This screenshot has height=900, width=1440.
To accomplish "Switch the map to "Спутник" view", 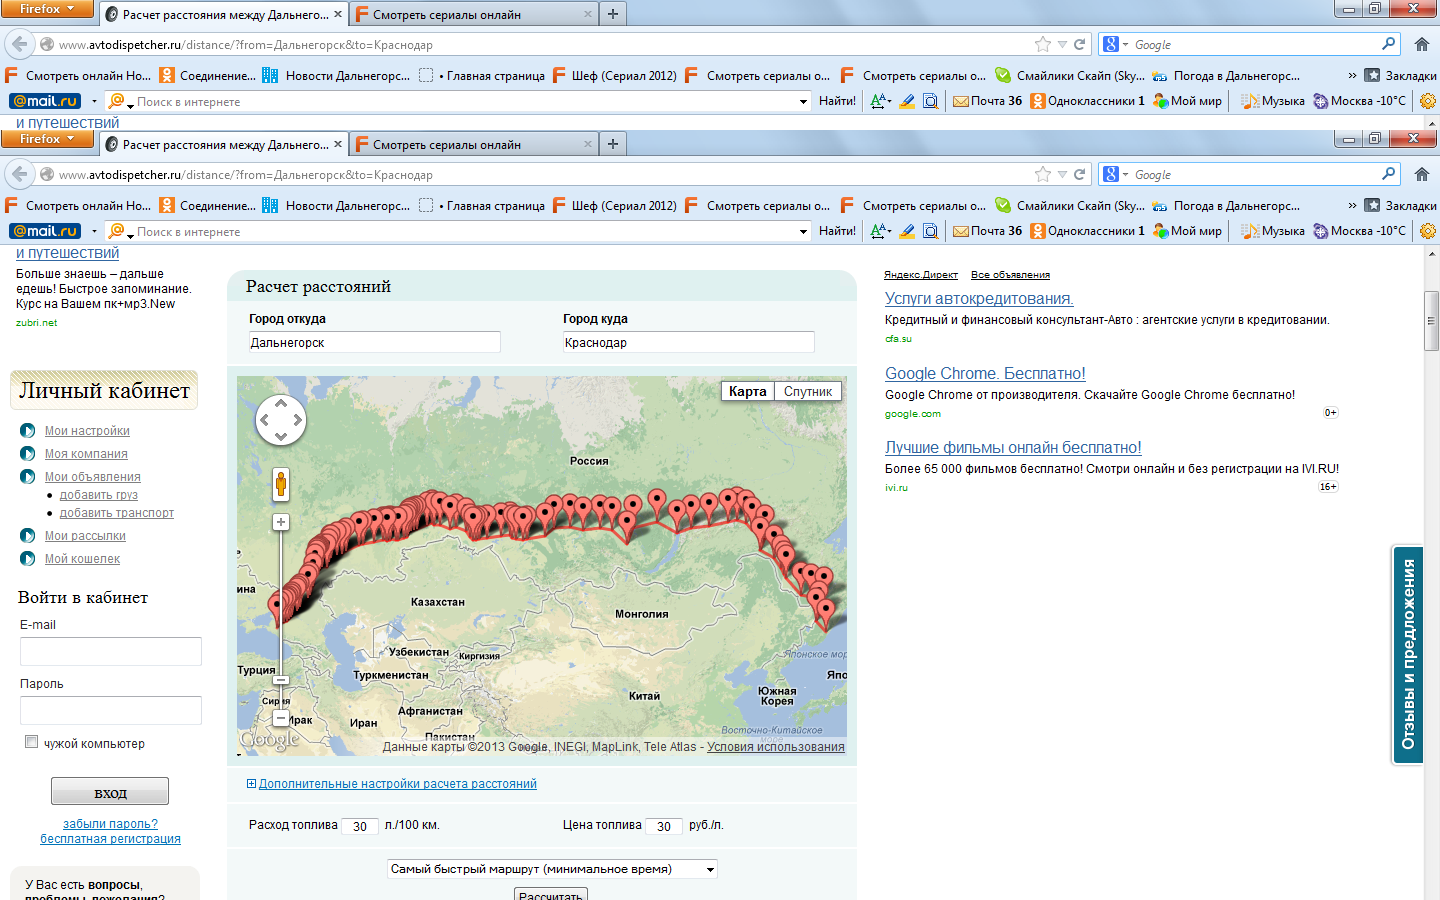I will (808, 391).
